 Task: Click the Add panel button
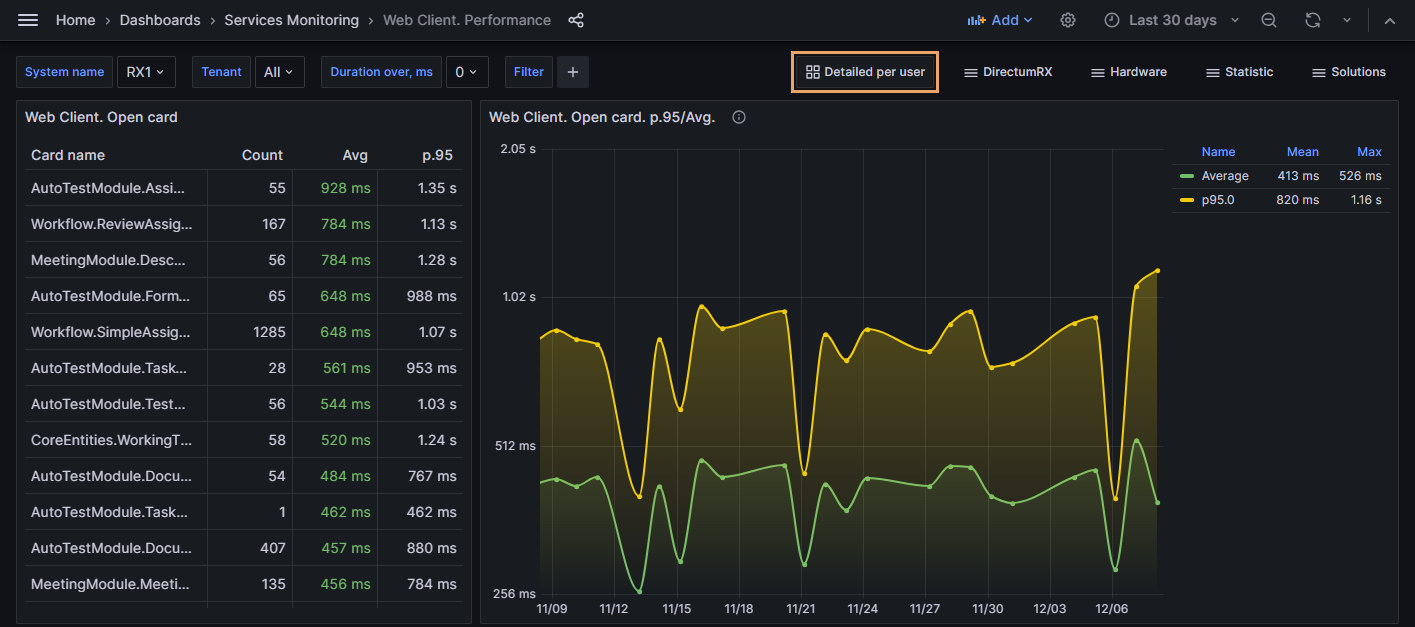pos(999,20)
